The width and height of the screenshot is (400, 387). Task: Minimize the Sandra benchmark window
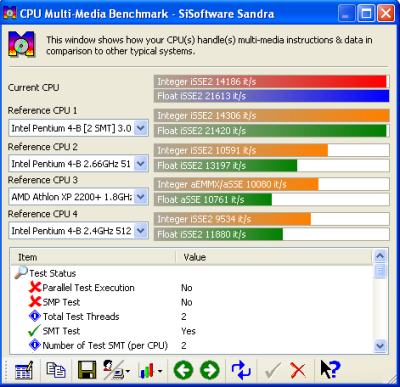coord(346,14)
